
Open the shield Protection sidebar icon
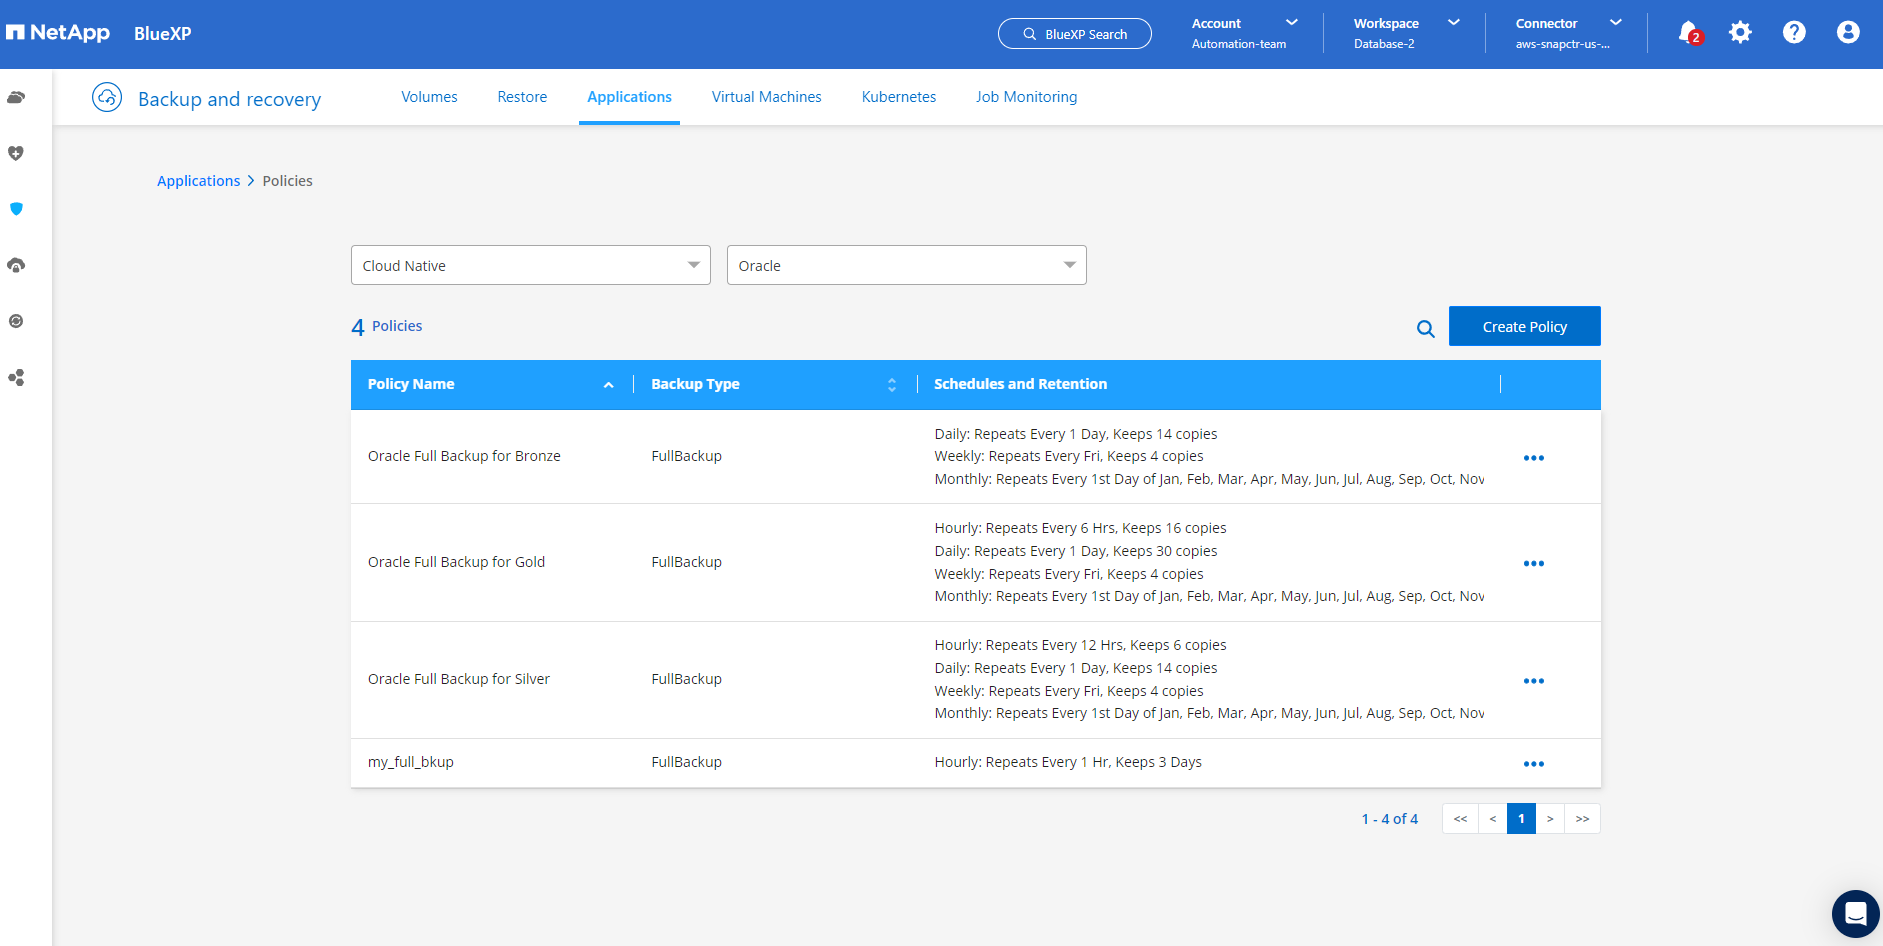click(x=16, y=209)
